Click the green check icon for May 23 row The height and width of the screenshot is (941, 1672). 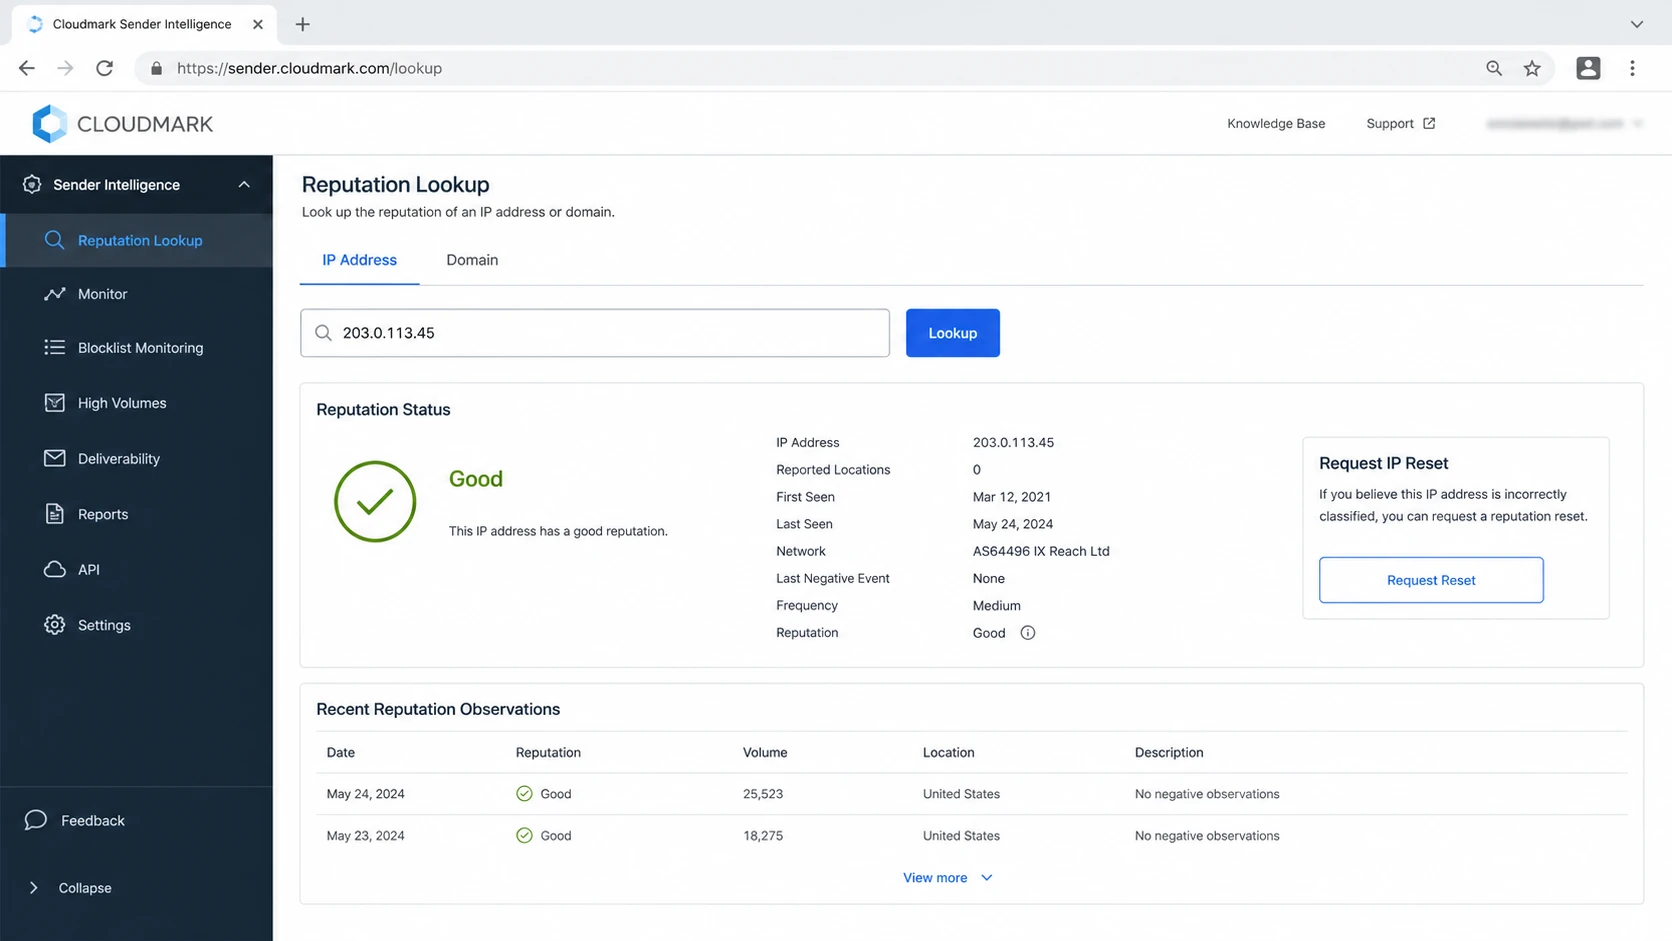pos(524,836)
